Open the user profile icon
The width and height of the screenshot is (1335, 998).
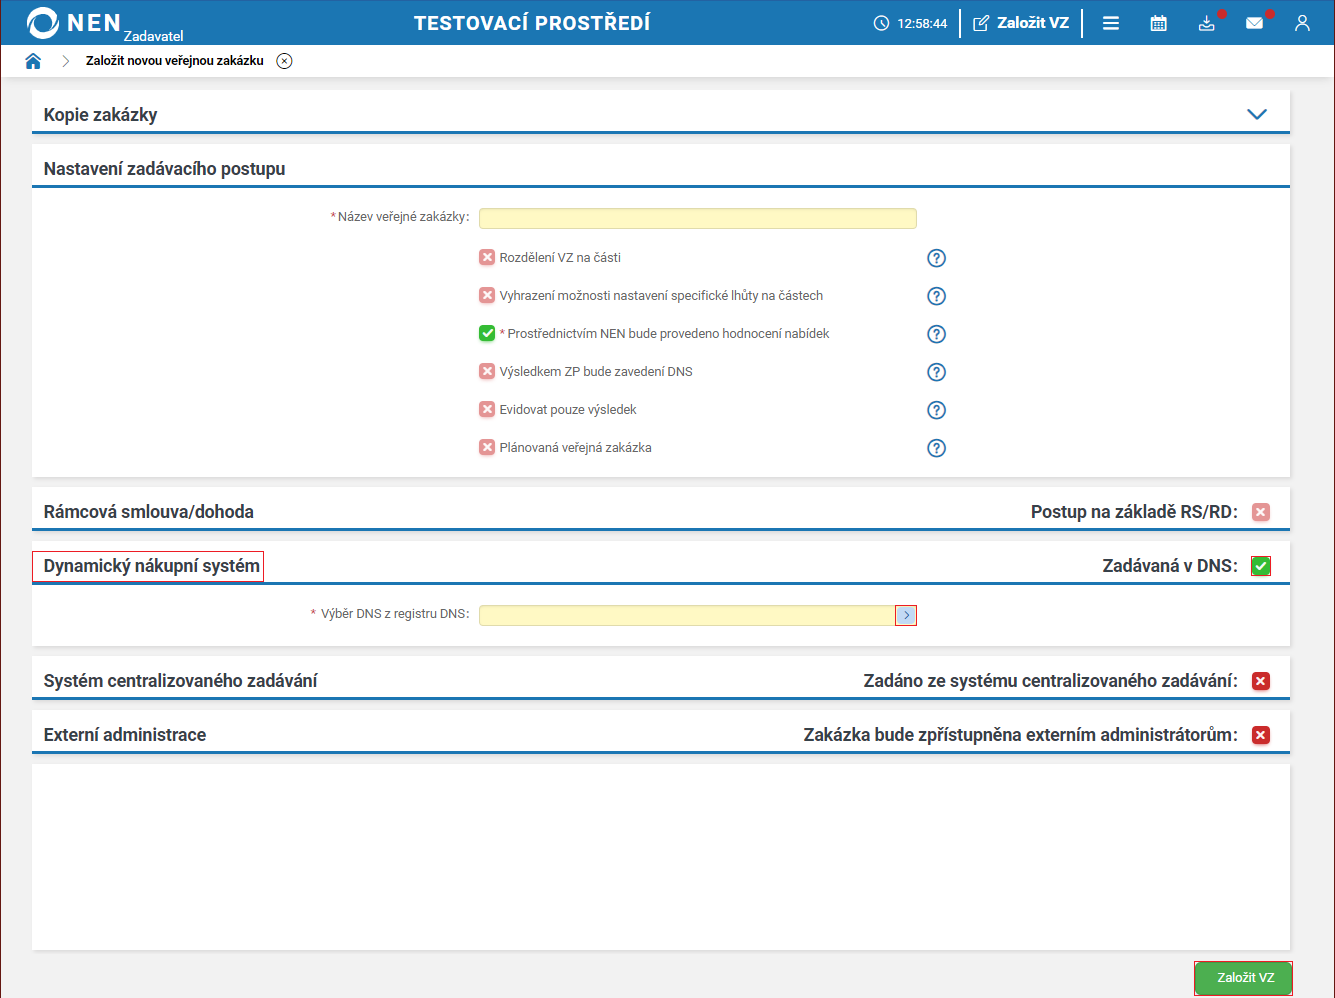coord(1302,23)
